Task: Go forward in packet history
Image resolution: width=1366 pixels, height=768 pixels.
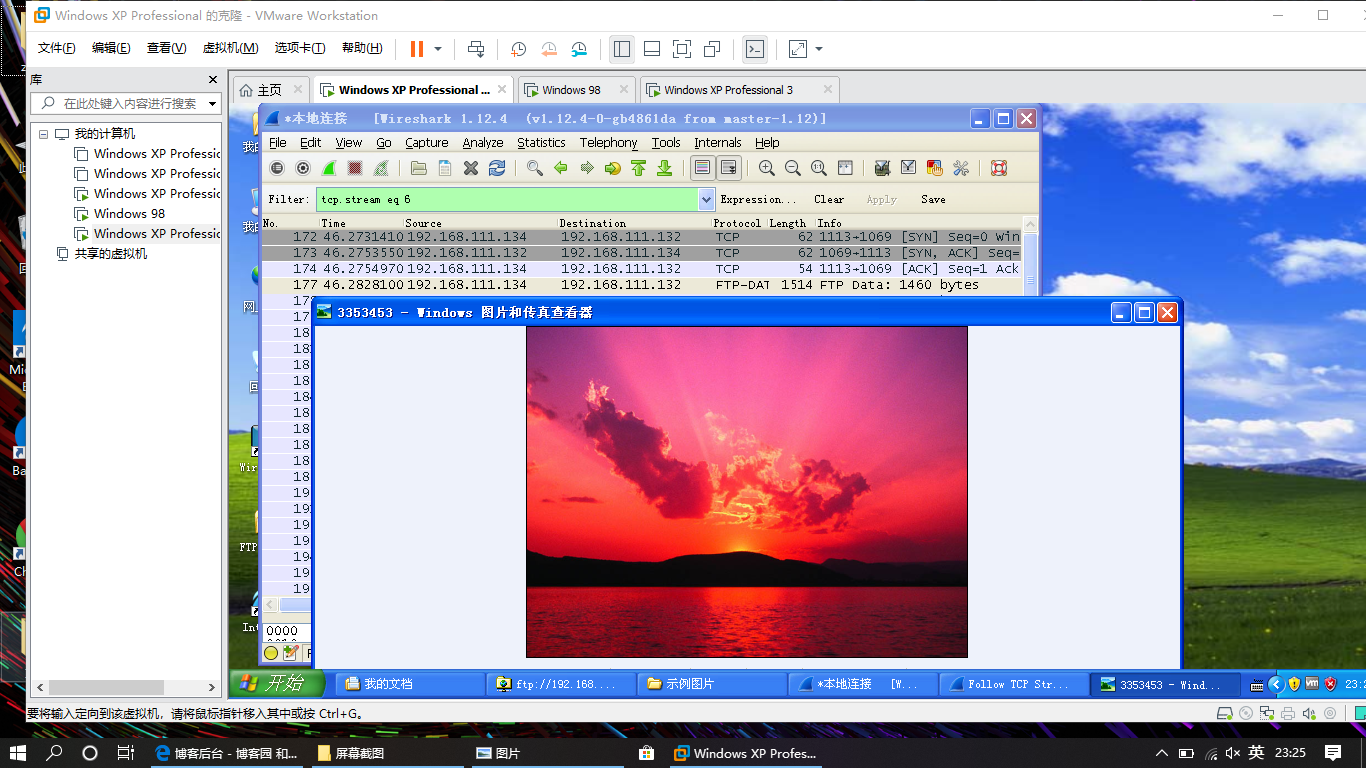Action: pyautogui.click(x=587, y=168)
